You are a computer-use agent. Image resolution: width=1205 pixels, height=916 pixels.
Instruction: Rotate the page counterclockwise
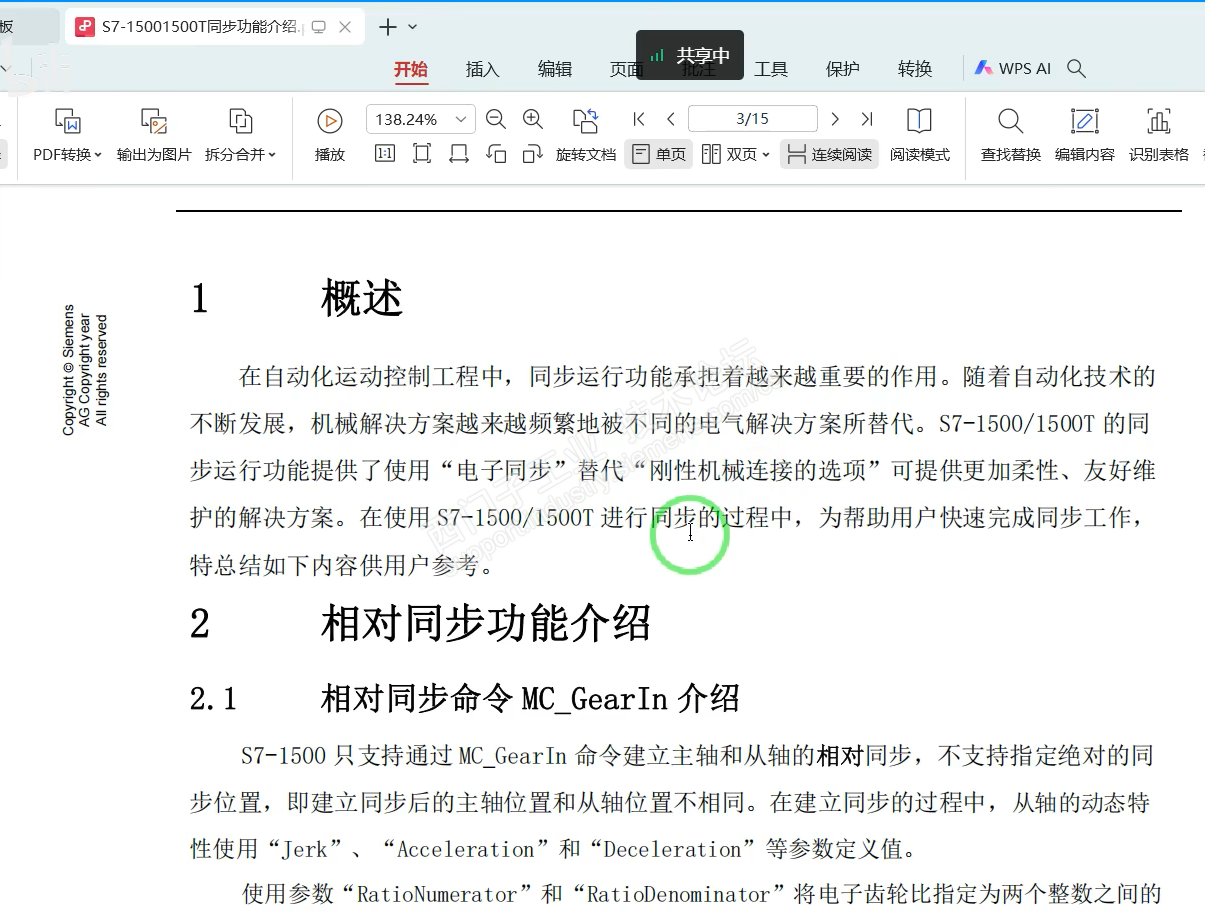click(496, 154)
